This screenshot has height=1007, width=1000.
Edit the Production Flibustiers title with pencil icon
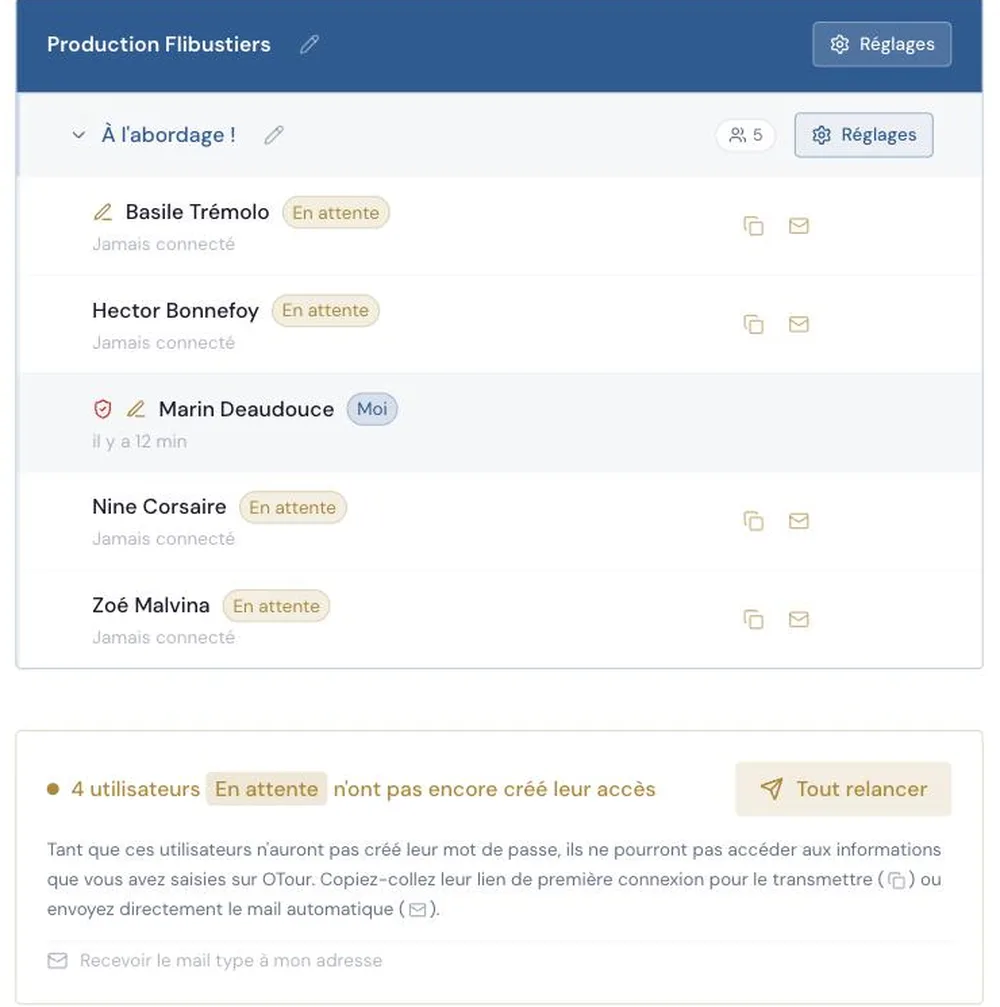pos(309,44)
